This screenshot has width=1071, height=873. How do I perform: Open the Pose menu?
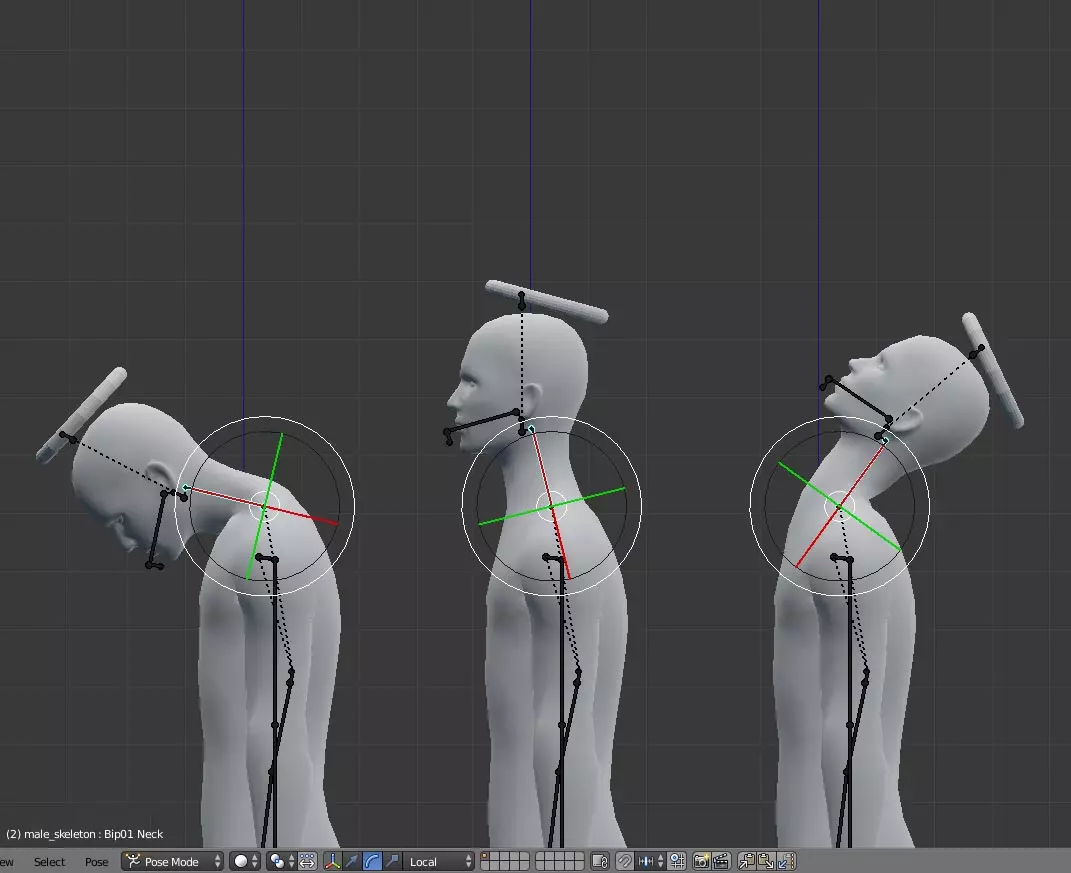click(96, 861)
